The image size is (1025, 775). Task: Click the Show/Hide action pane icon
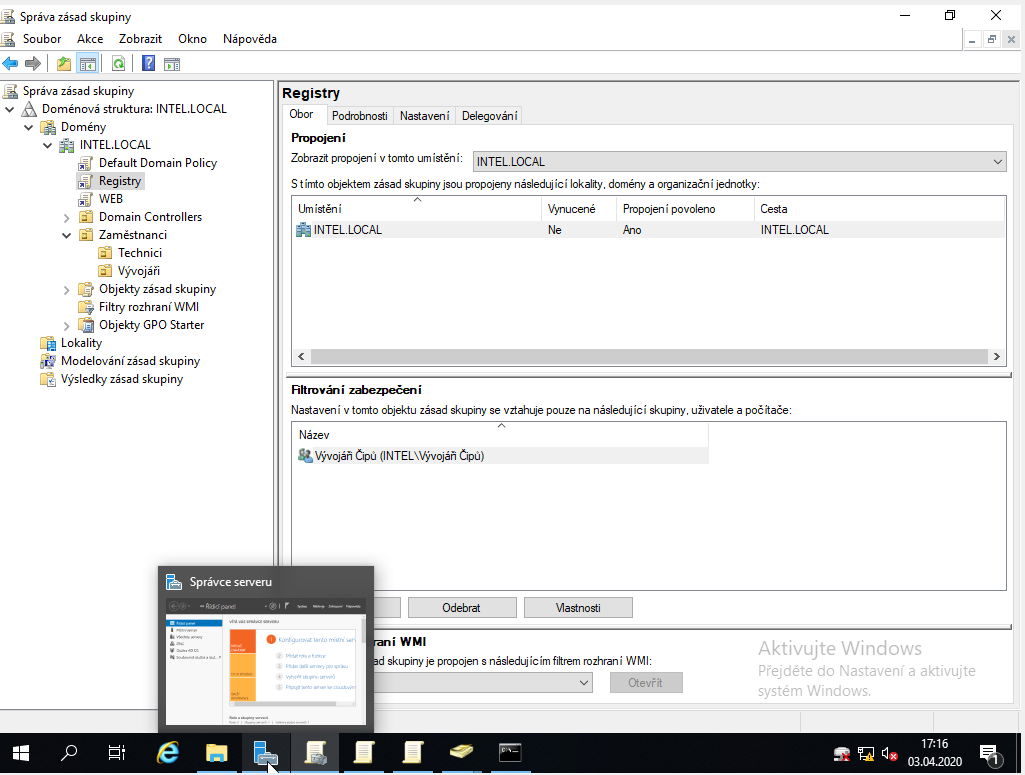[172, 64]
